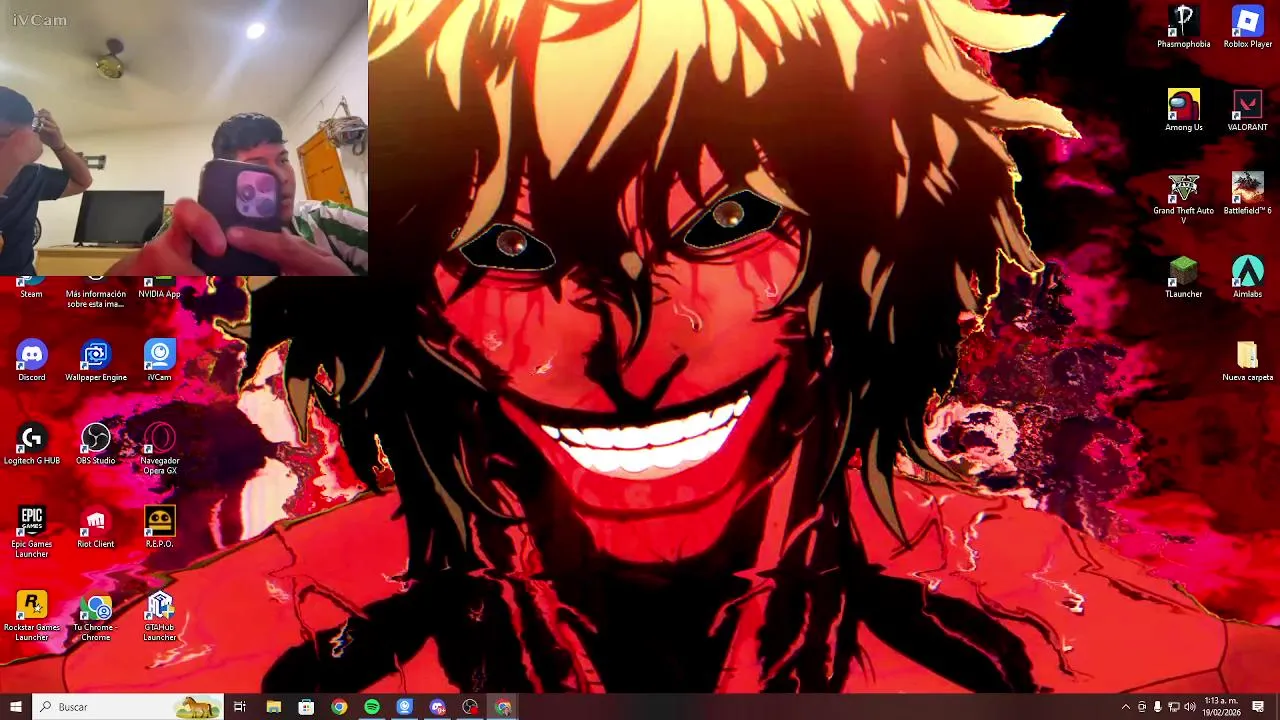Open Spotify from the taskbar

(372, 707)
